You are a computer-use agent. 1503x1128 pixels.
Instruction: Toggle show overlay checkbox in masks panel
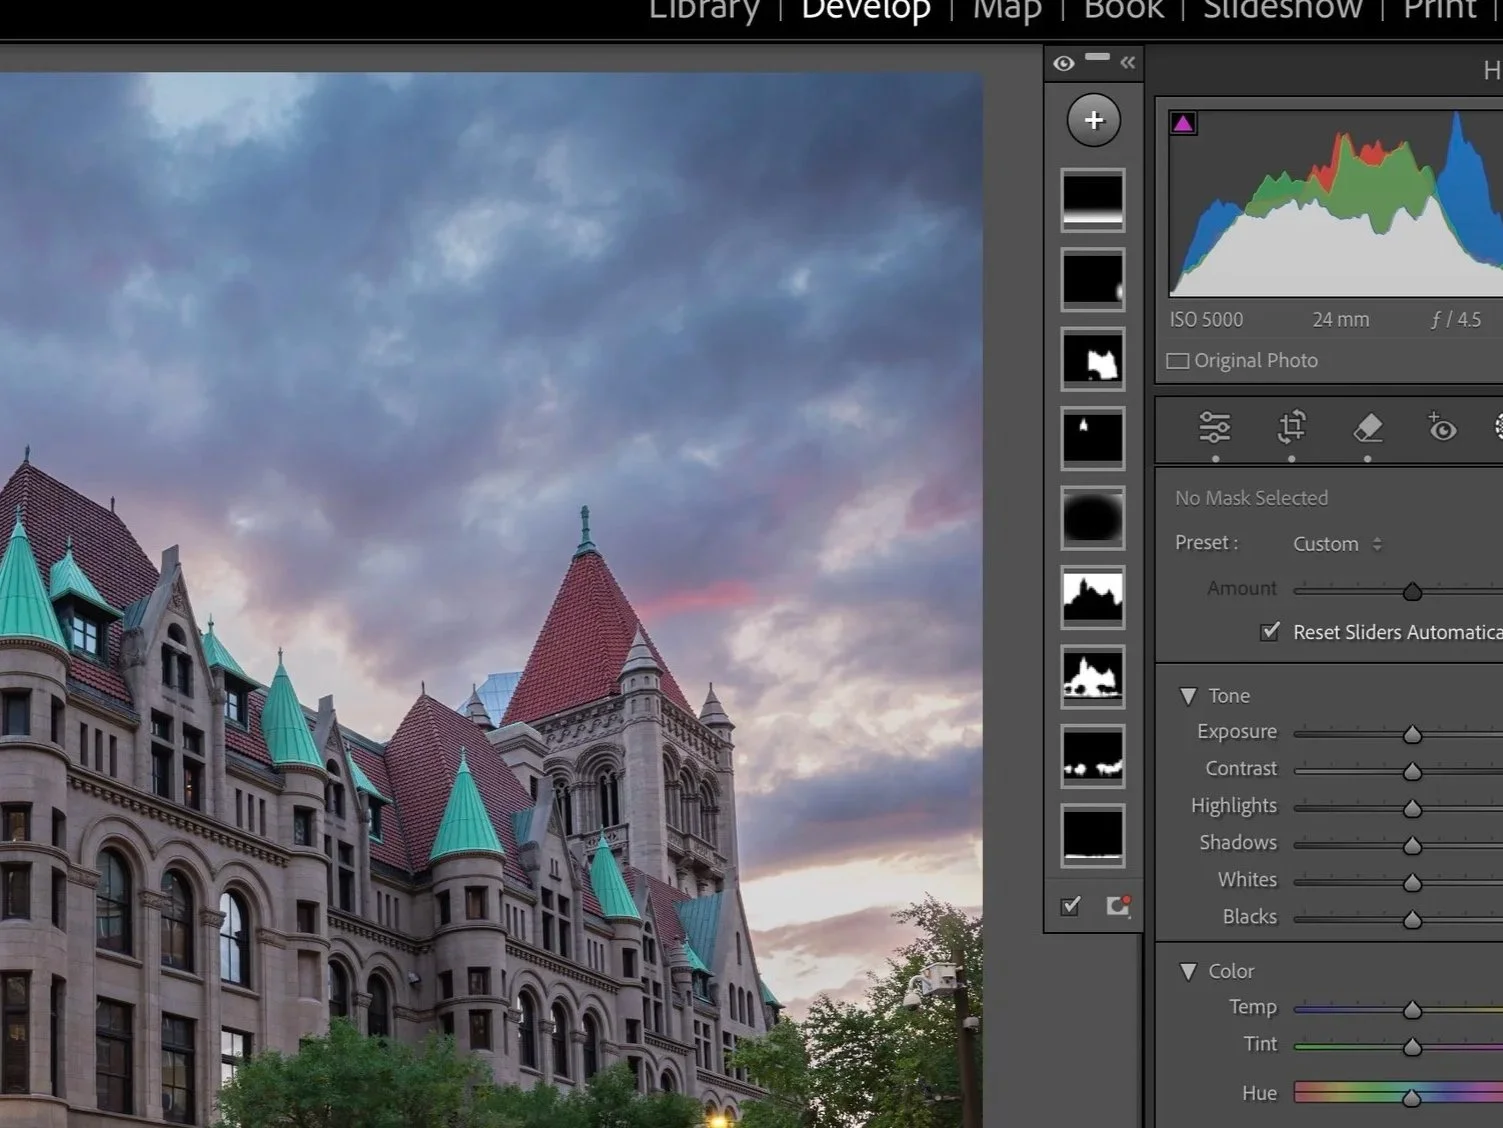[1071, 906]
